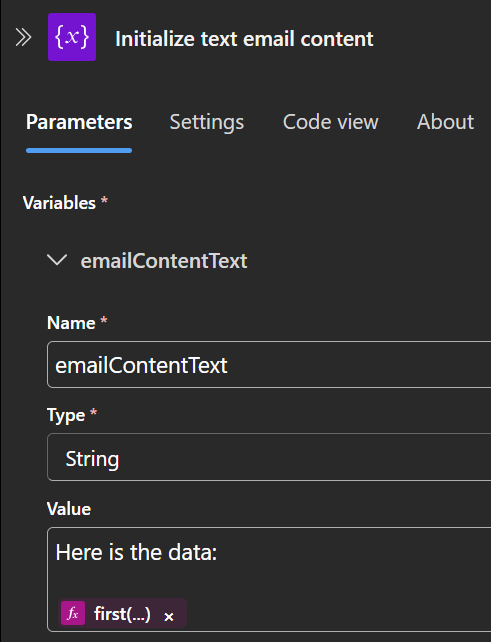Switch to the Settings tab
491x642 pixels.
206,122
